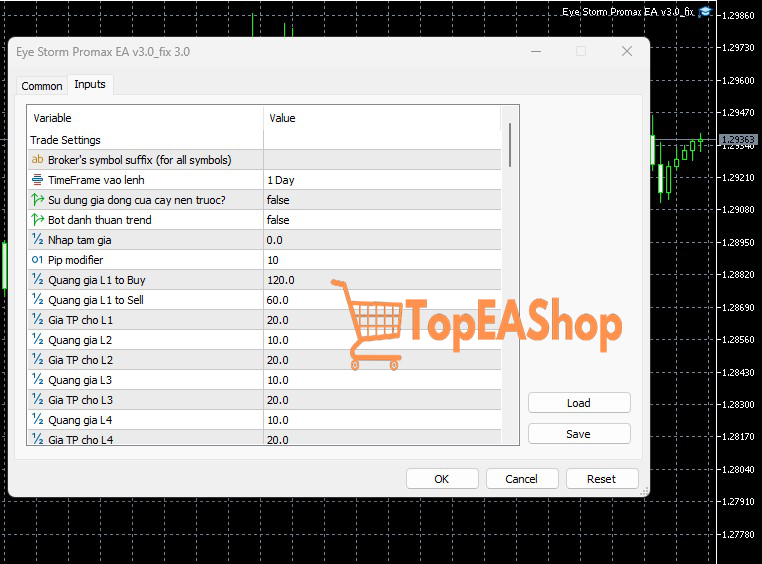This screenshot has width=762, height=564.
Task: Reset the inputs to their defaults
Action: (602, 479)
